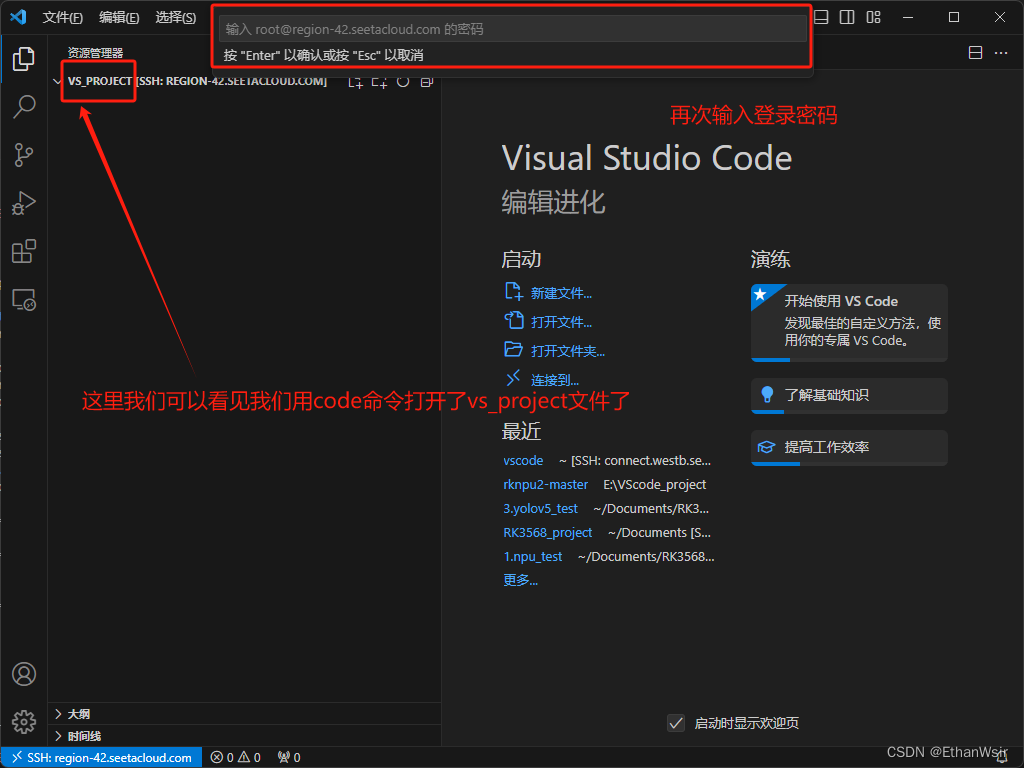Open recent folder 1.npu_test
Image resolution: width=1024 pixels, height=768 pixels.
532,556
